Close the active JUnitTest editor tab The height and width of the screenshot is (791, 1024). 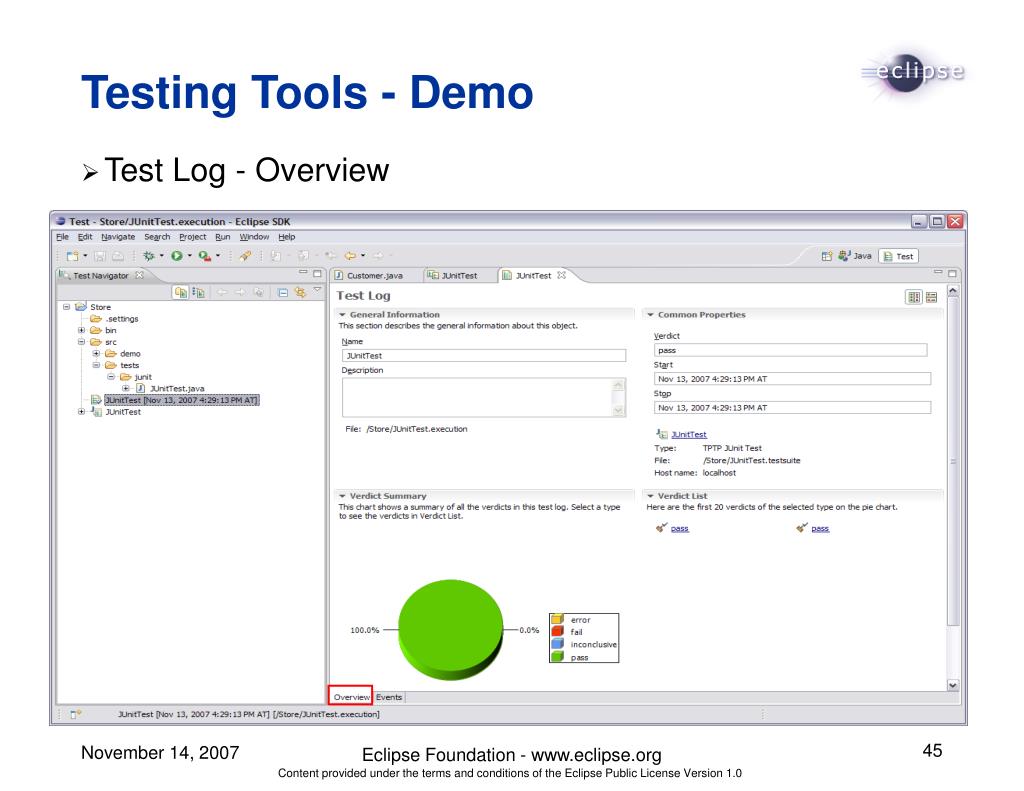coord(561,275)
